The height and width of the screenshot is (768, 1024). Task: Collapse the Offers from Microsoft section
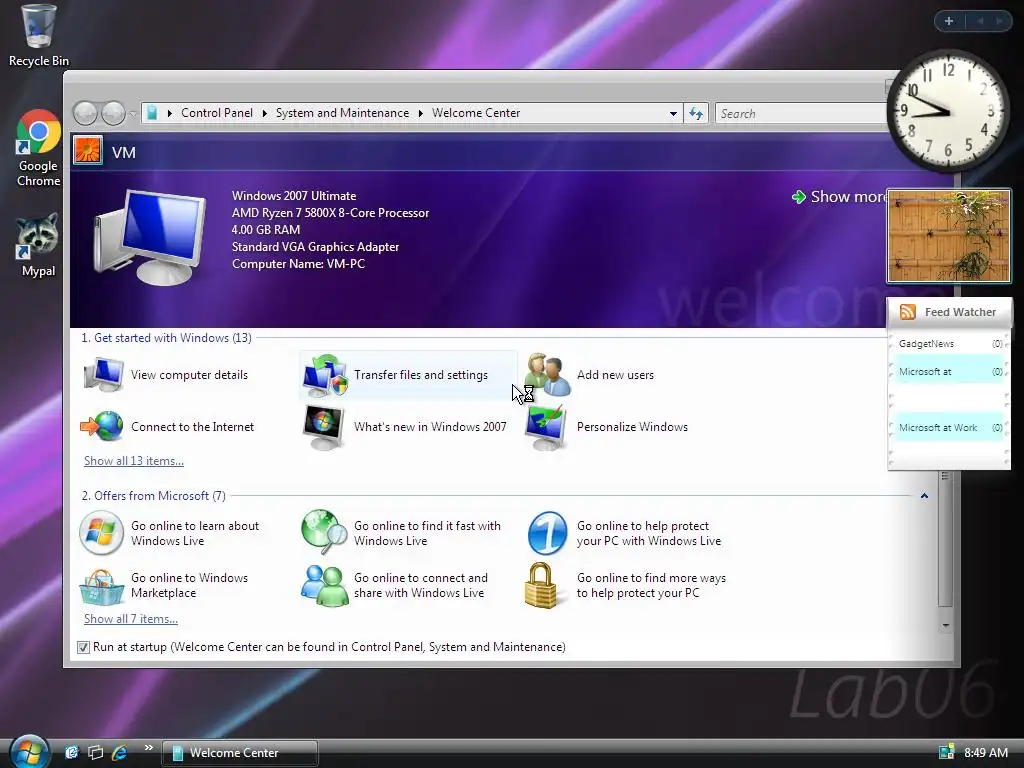(x=924, y=496)
